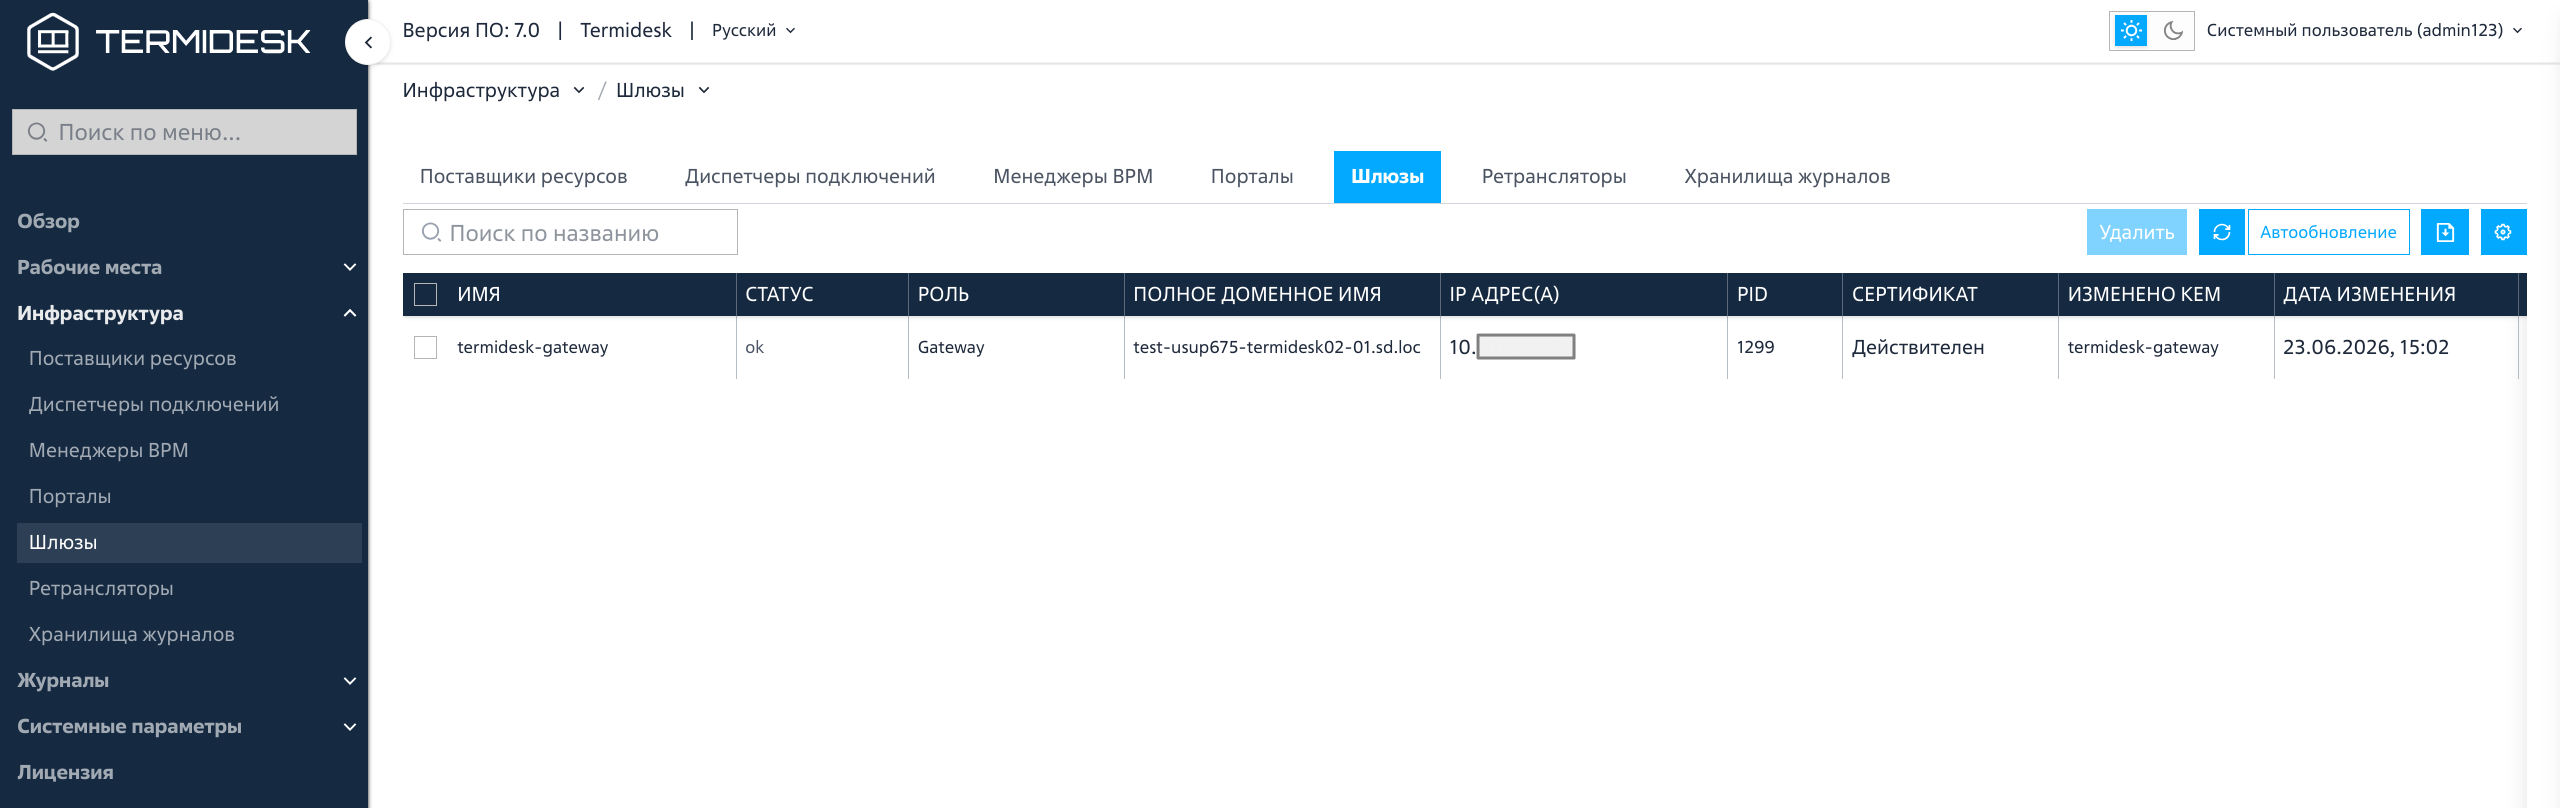This screenshot has height=808, width=2560.
Task: Open table column settings gear icon
Action: [2503, 232]
